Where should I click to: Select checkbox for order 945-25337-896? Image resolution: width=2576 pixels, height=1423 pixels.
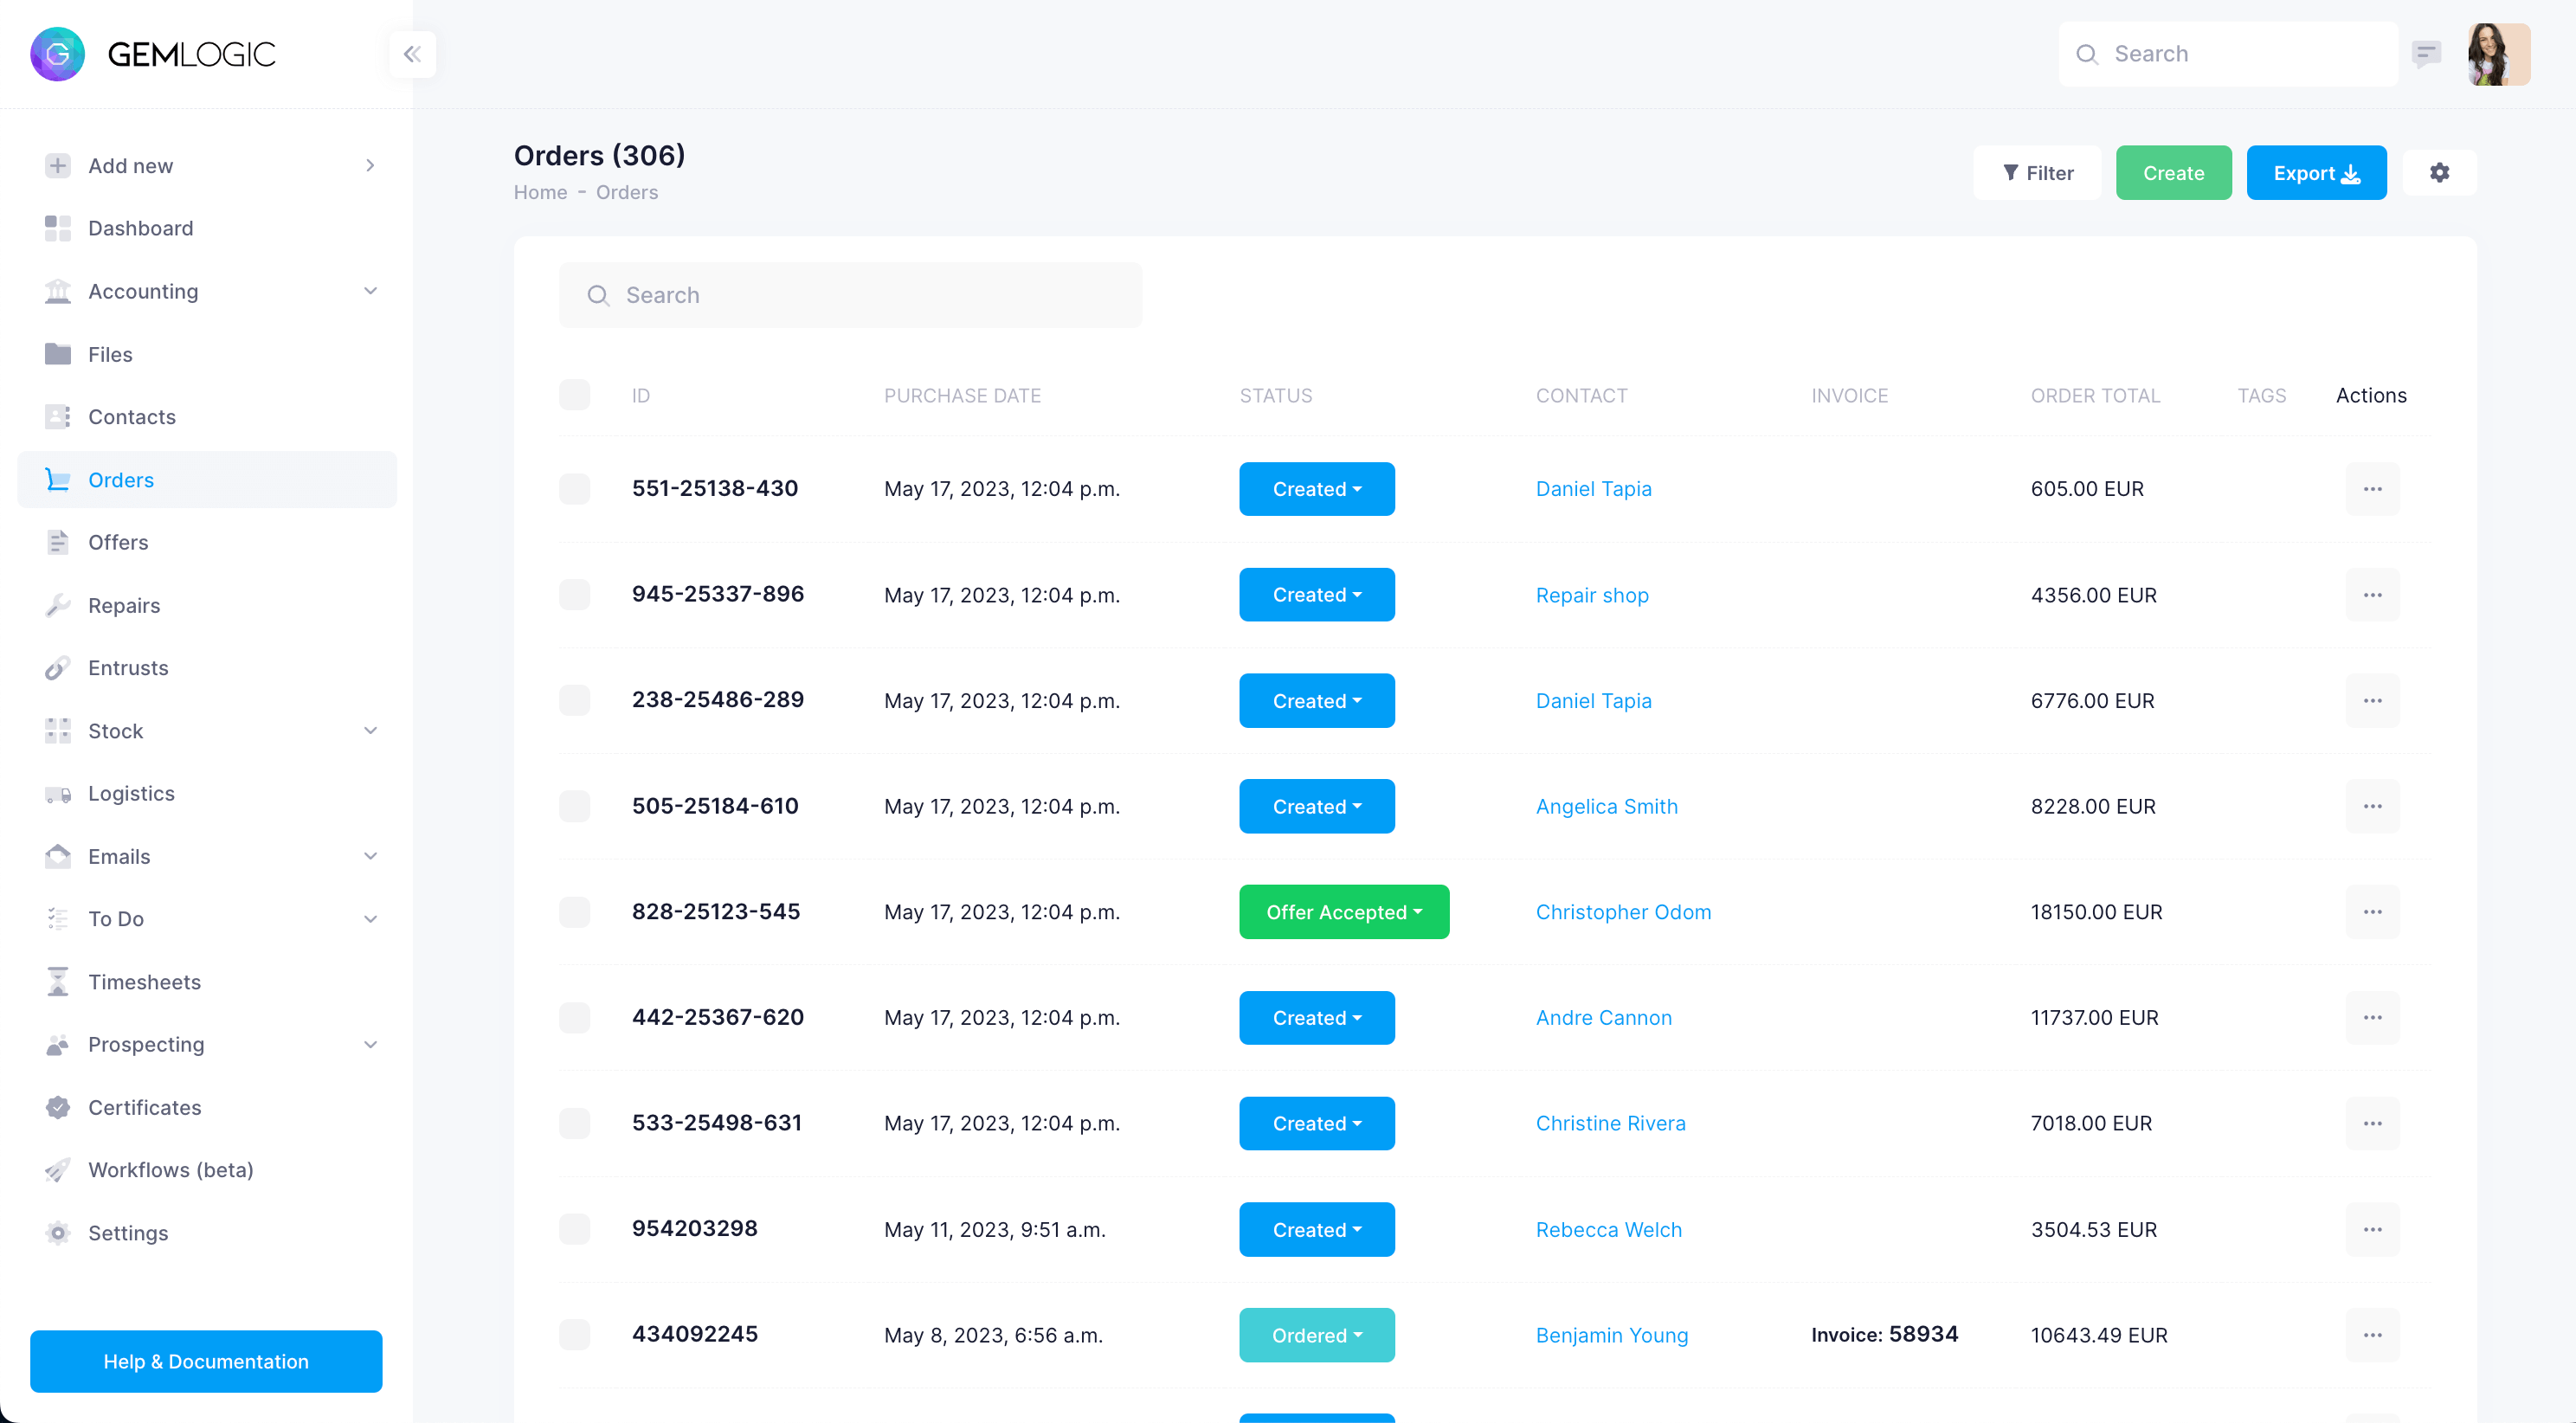[574, 595]
